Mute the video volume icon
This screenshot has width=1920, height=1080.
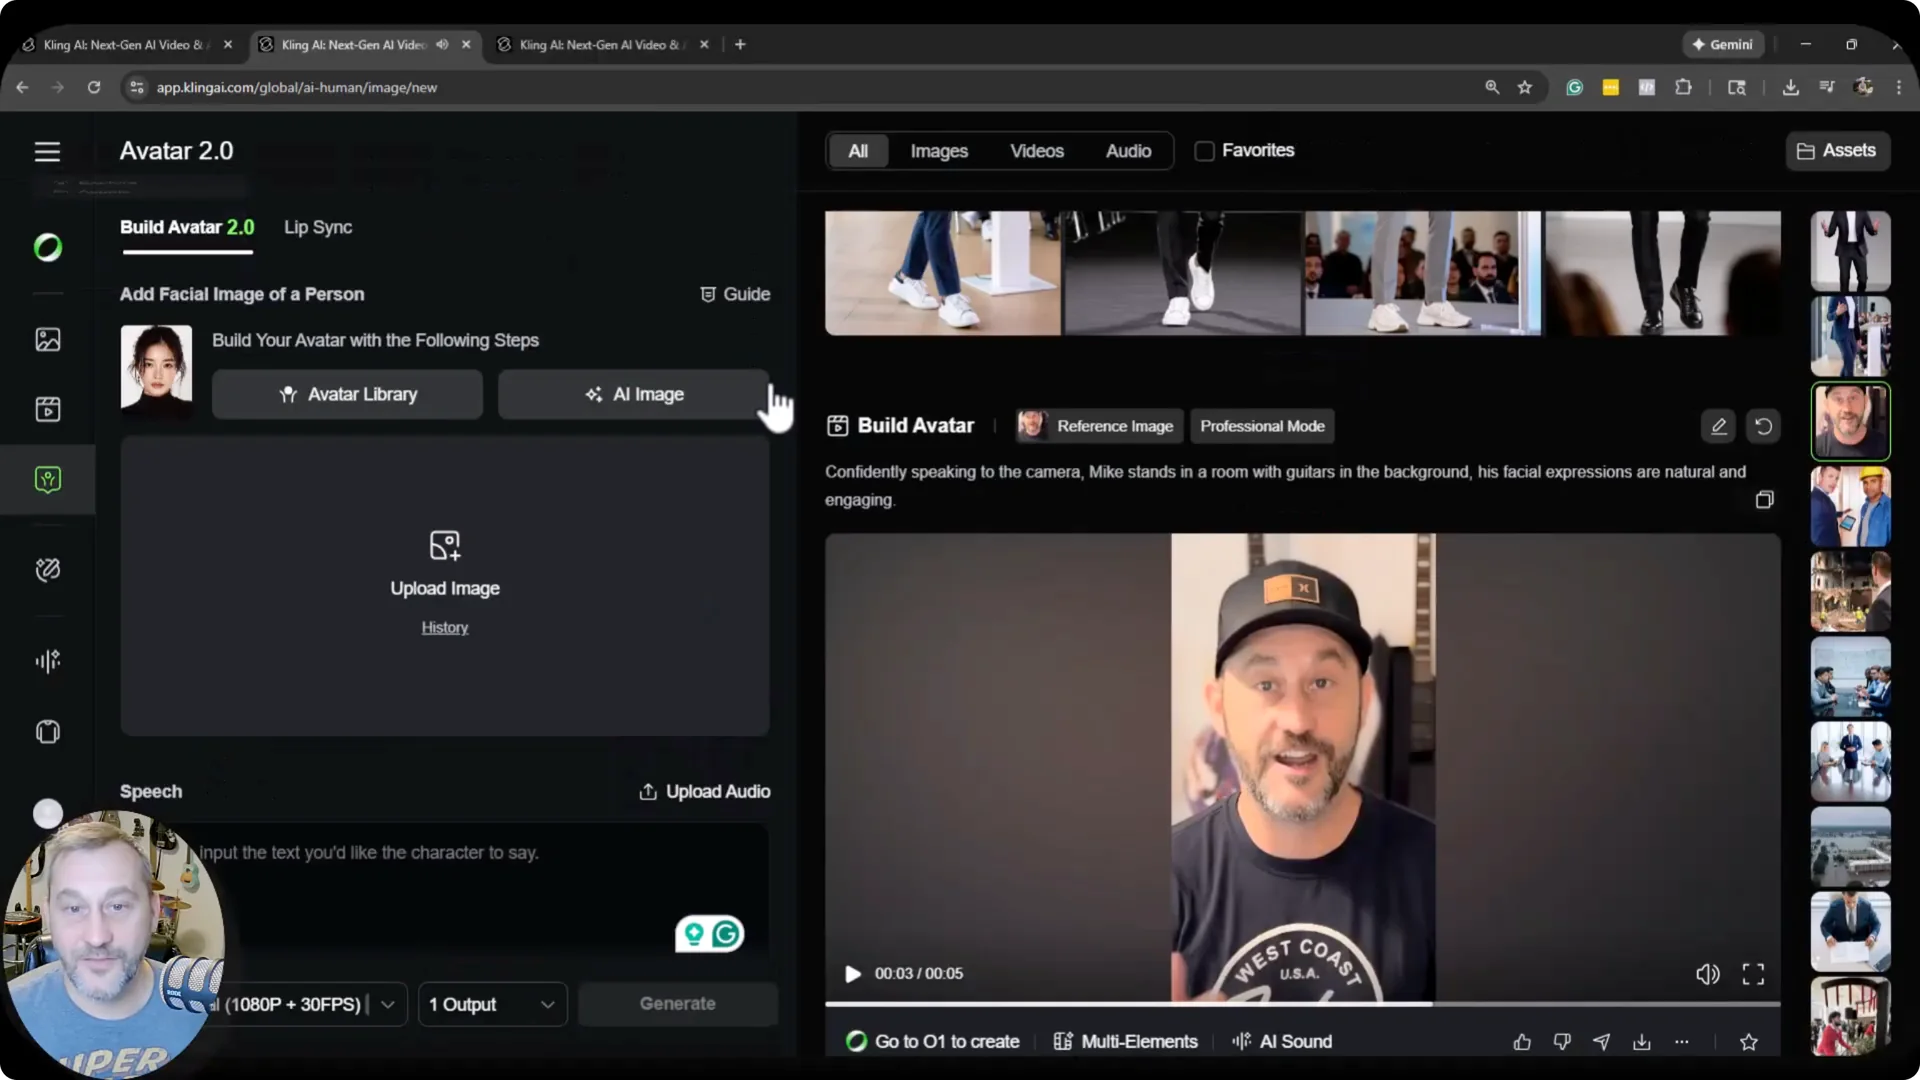click(x=1707, y=974)
